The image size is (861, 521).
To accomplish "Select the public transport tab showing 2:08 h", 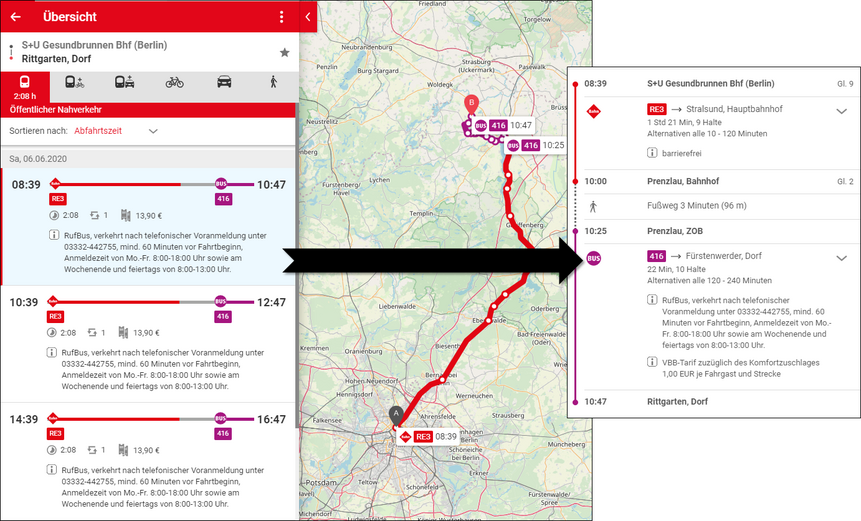I will click(x=25, y=87).
